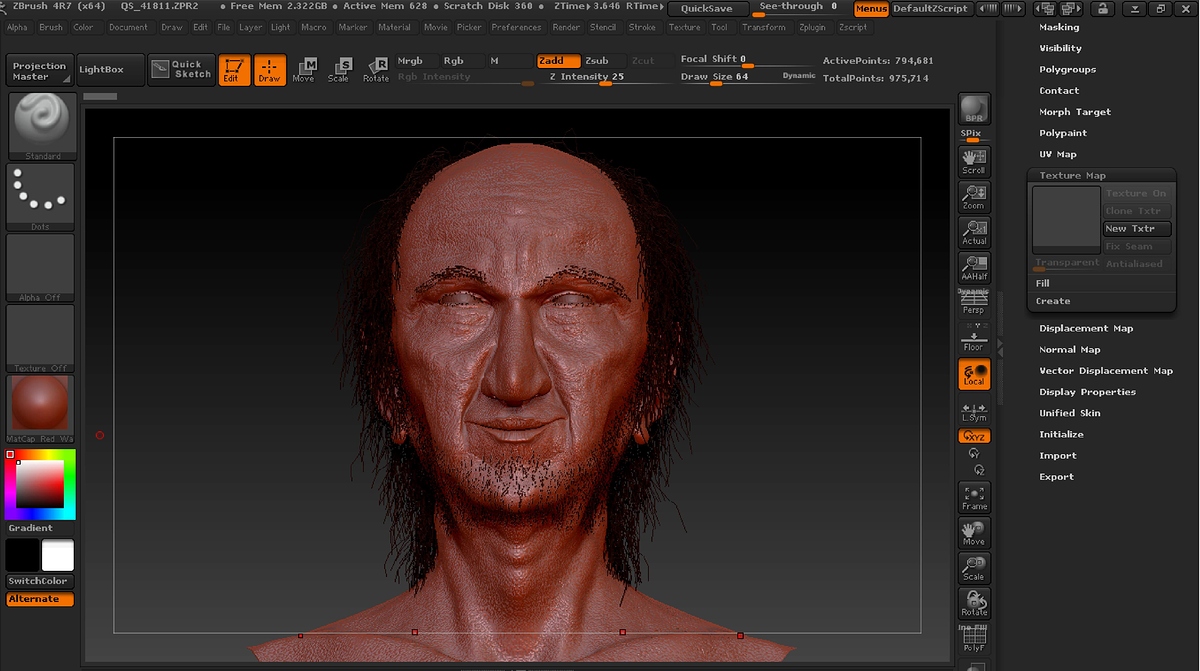Expand the Polypaint subpalette
This screenshot has width=1200, height=671.
coord(1063,133)
